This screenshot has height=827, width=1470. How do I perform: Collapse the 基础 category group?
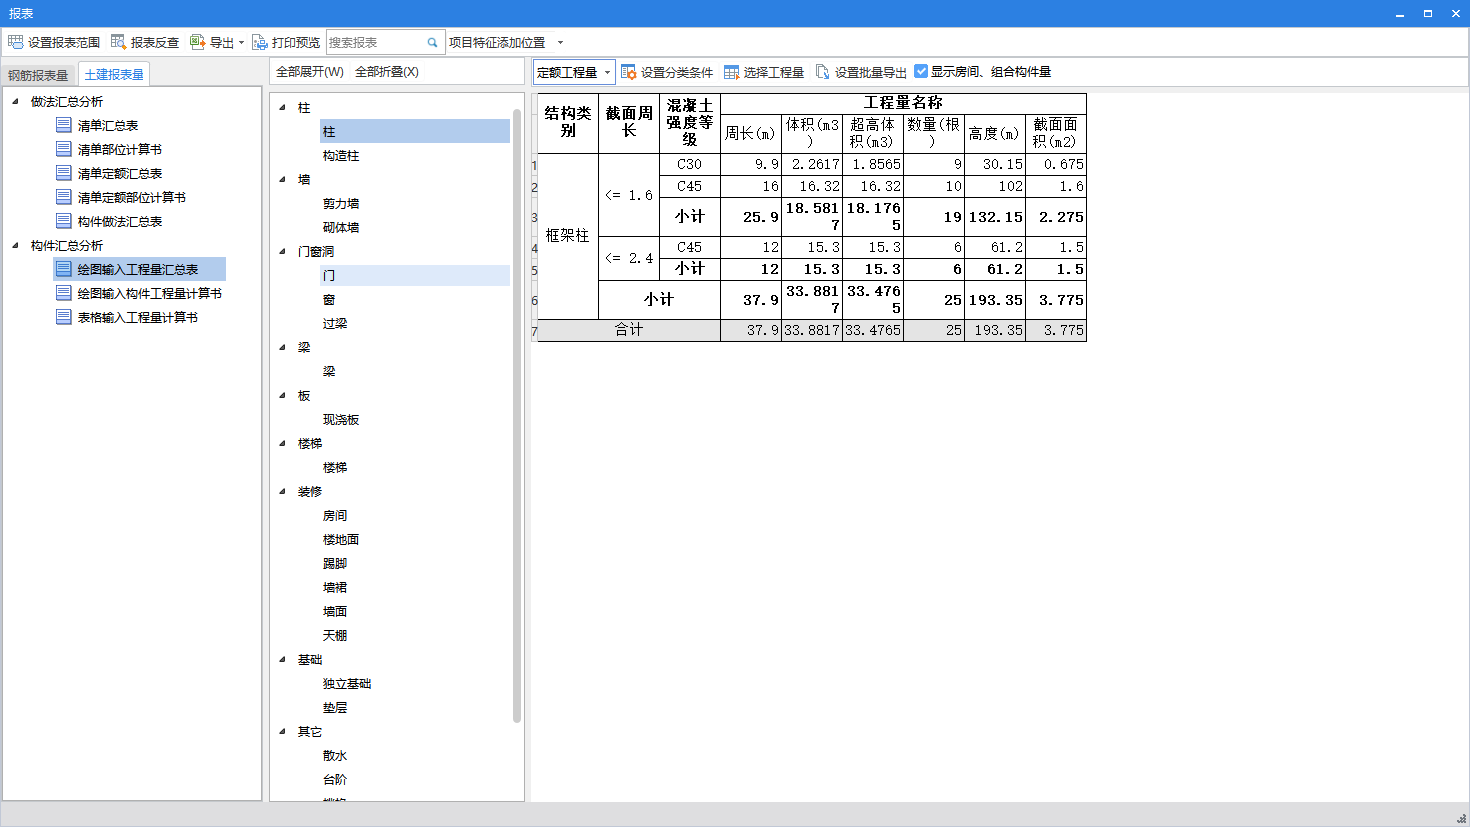coord(282,659)
